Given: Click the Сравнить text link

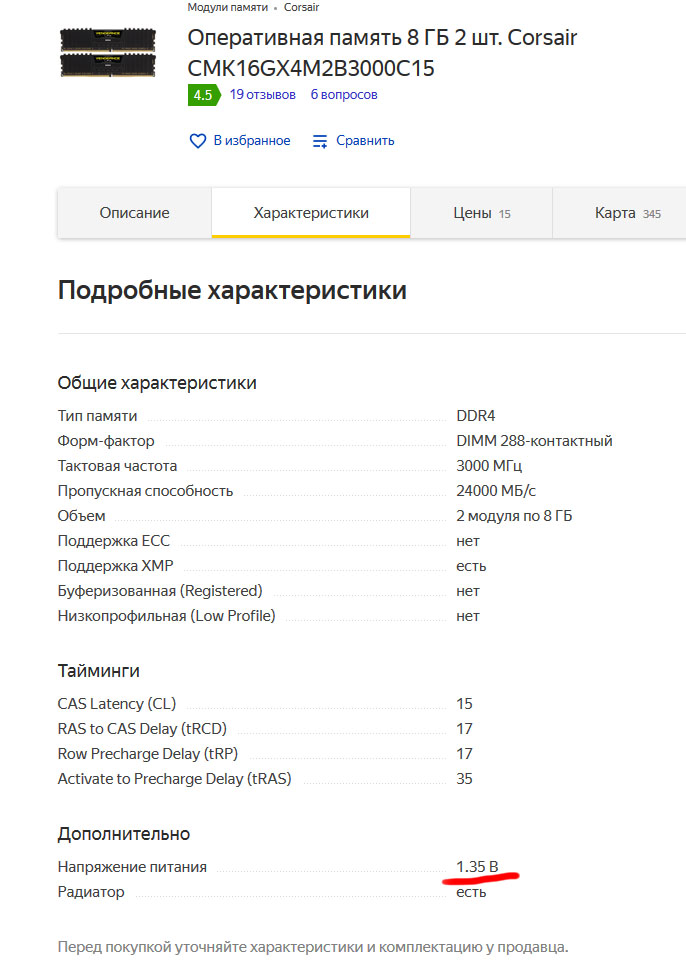Looking at the screenshot, I should (365, 141).
